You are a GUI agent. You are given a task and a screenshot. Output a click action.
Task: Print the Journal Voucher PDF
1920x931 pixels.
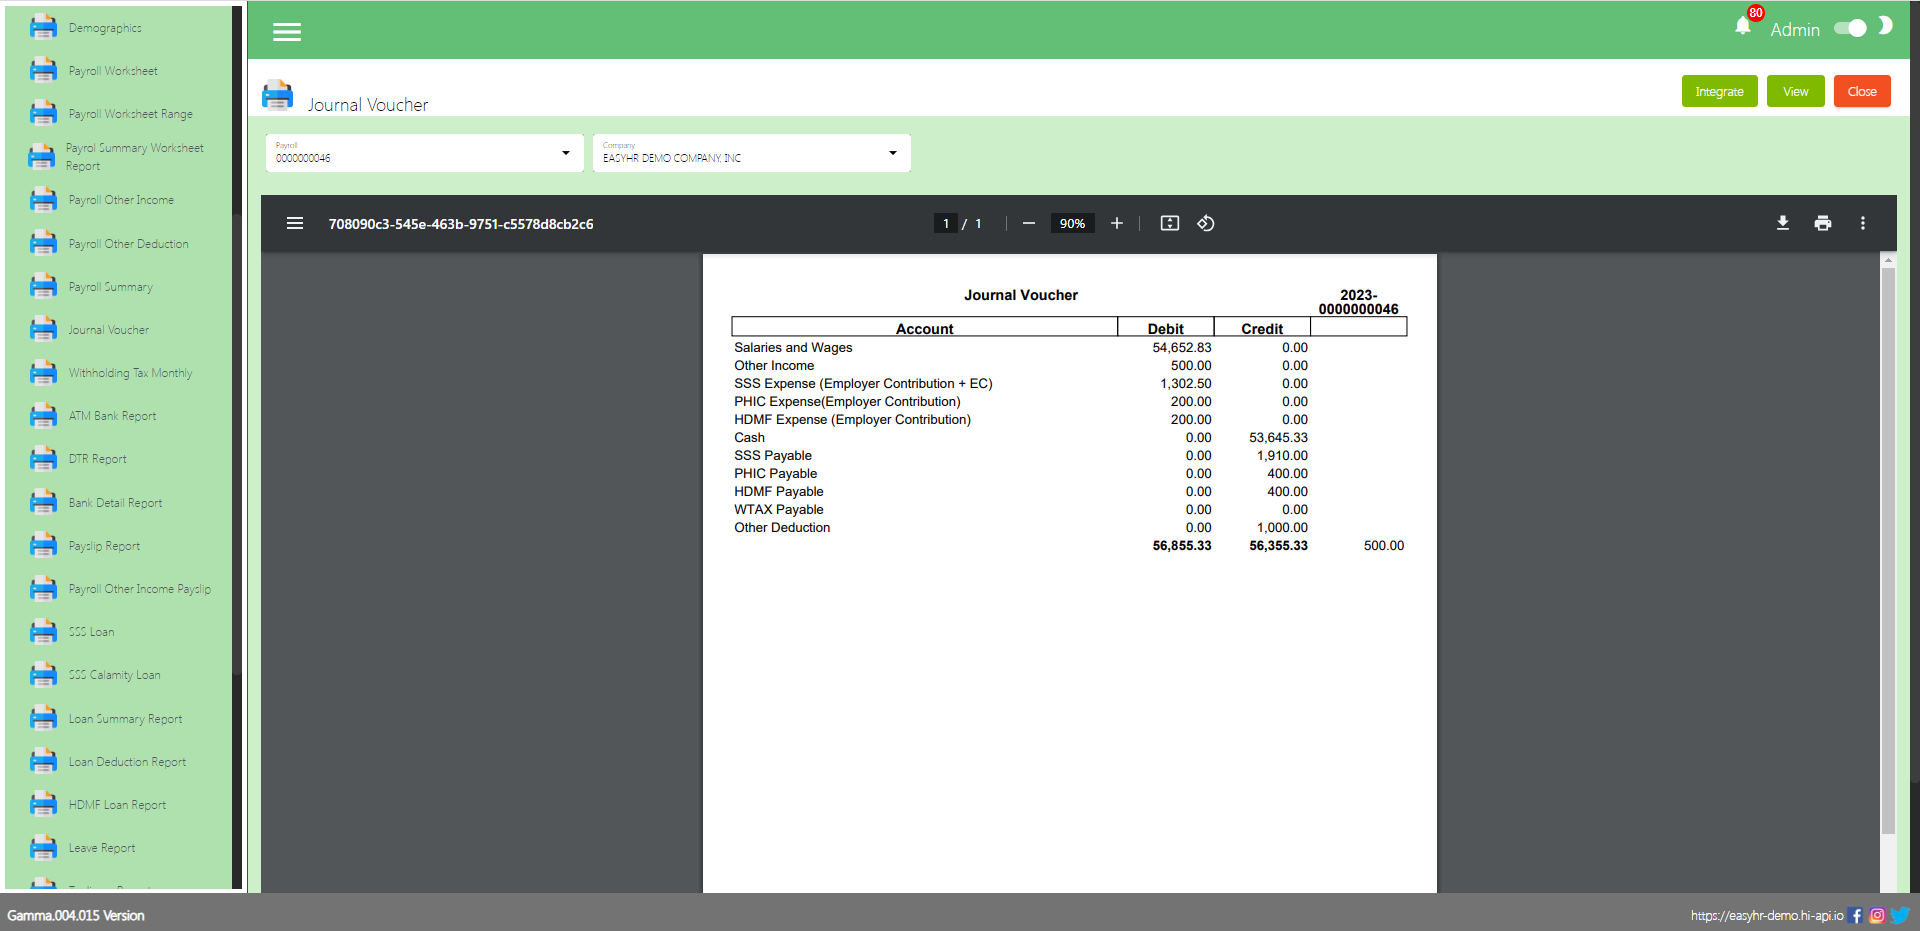point(1822,223)
